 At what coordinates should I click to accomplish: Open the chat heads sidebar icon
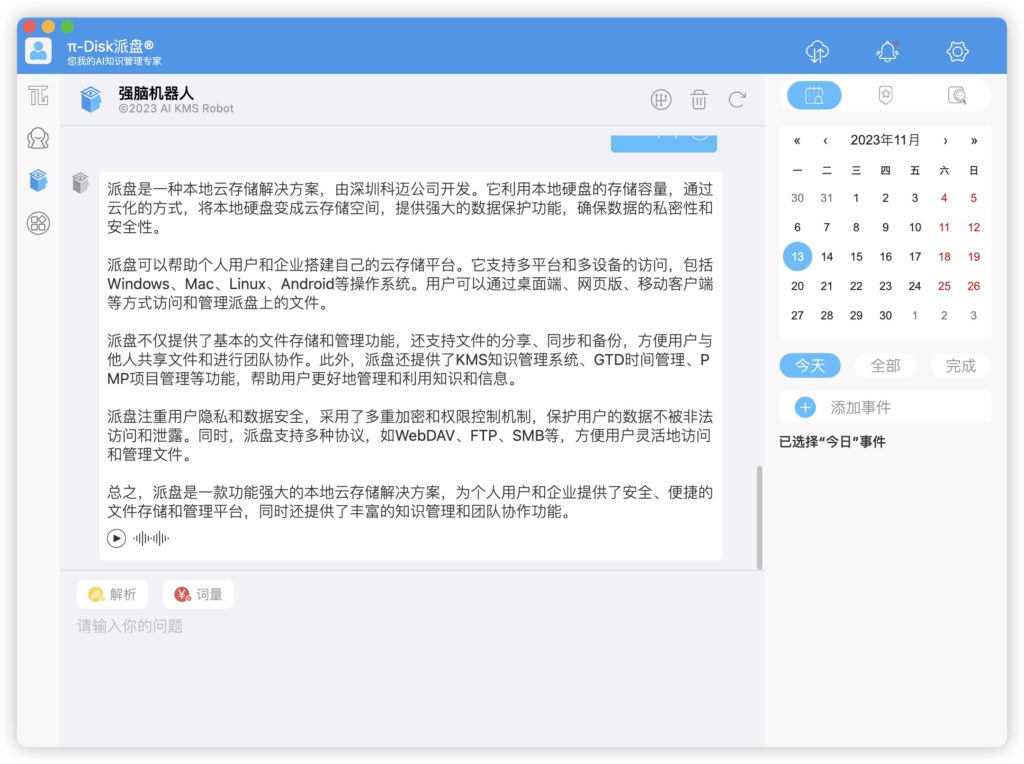(x=39, y=138)
